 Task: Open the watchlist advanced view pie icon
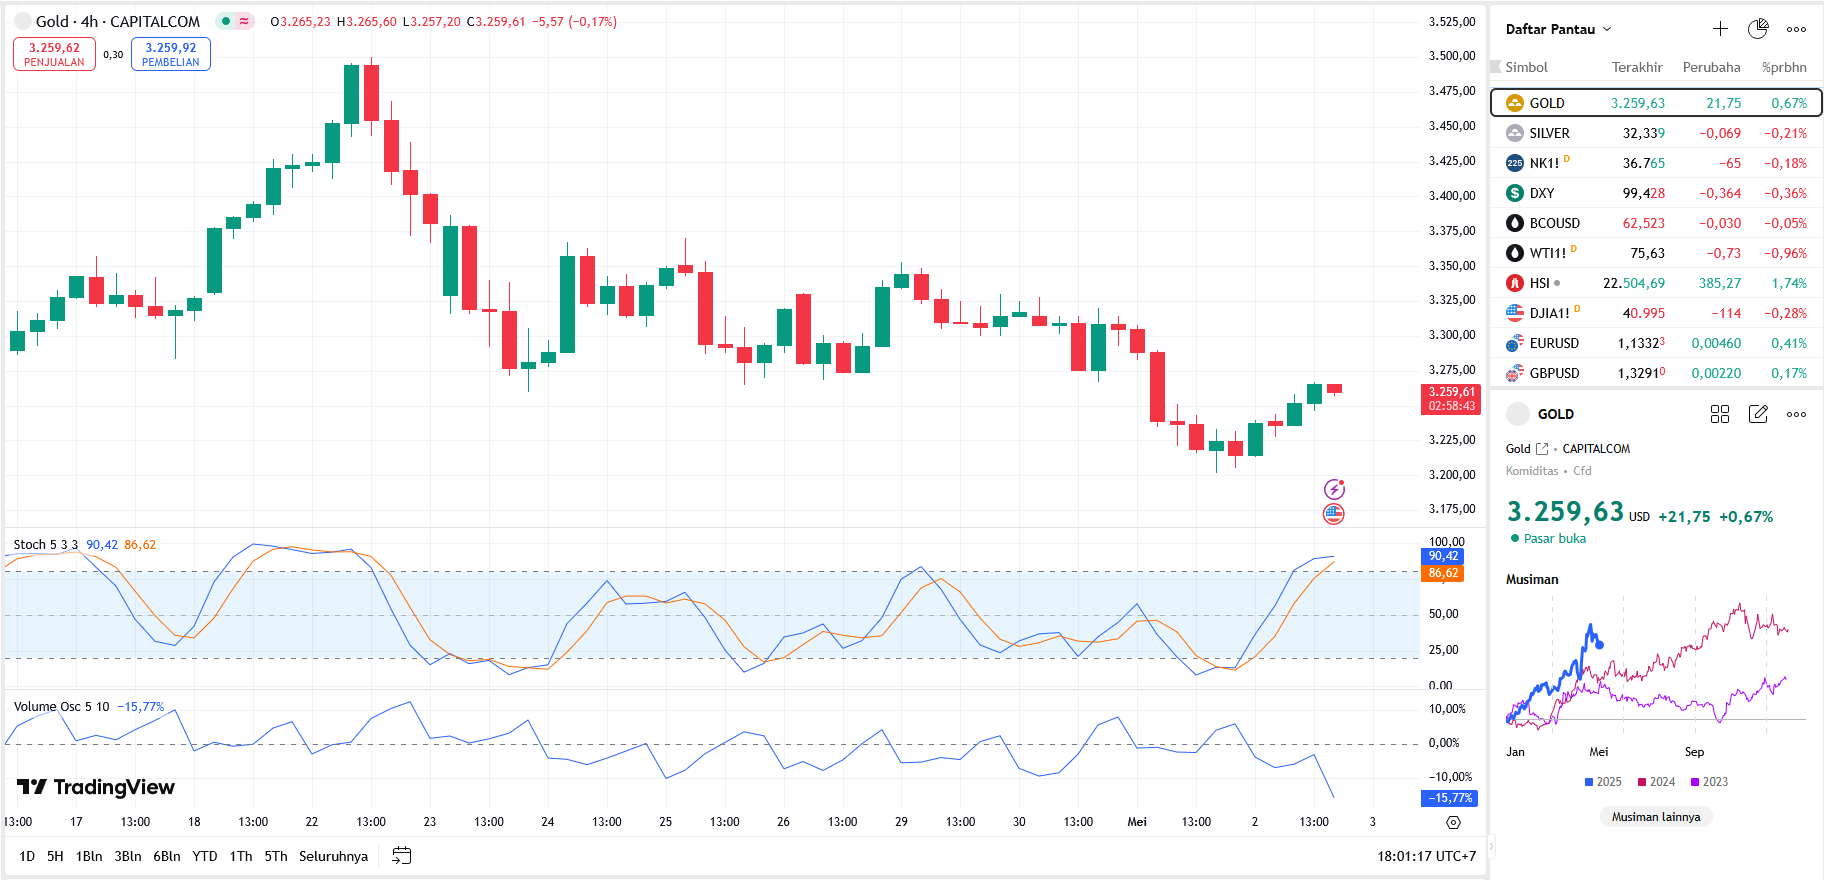[1758, 29]
